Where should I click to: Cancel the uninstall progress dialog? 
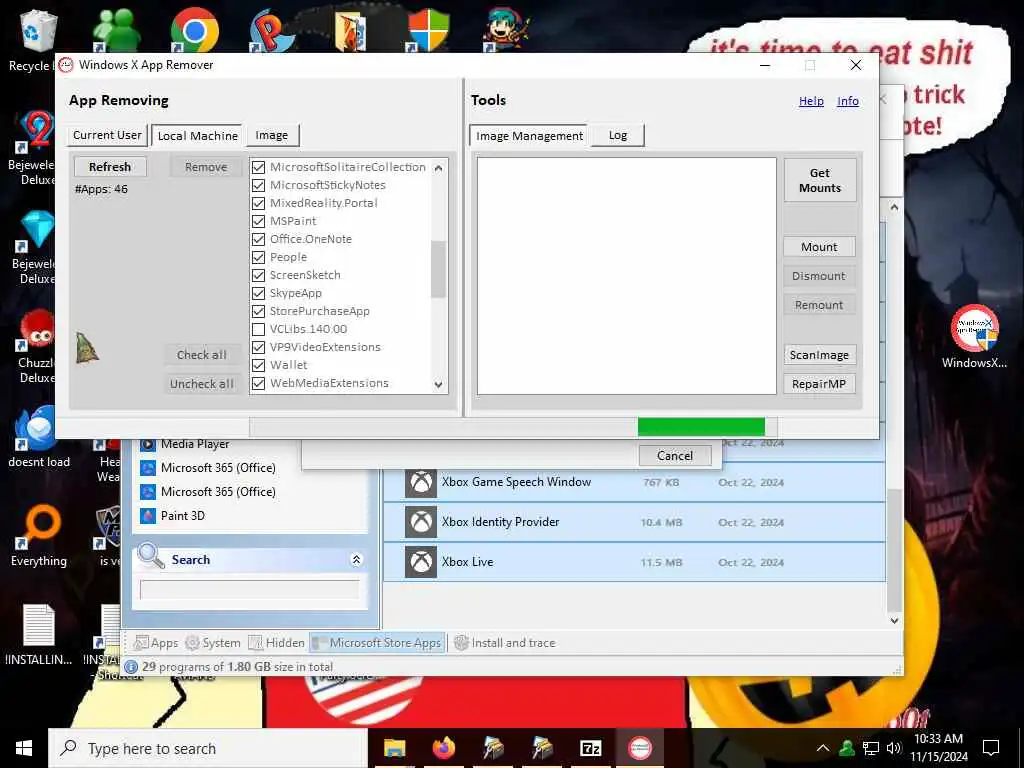675,456
